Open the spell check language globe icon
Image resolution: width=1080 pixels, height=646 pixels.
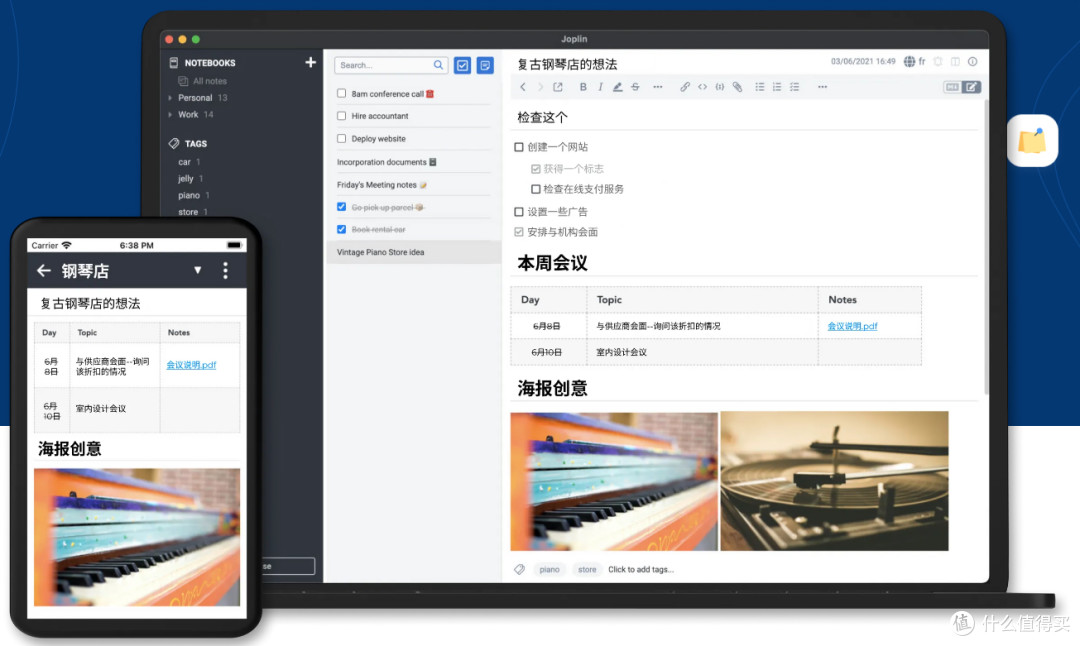point(909,61)
